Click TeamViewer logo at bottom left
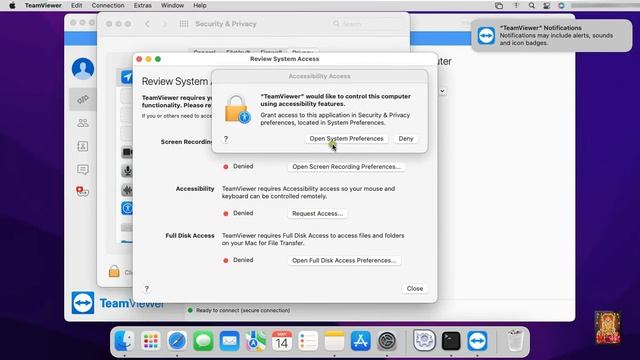Image resolution: width=640 pixels, height=360 pixels. coord(83,303)
